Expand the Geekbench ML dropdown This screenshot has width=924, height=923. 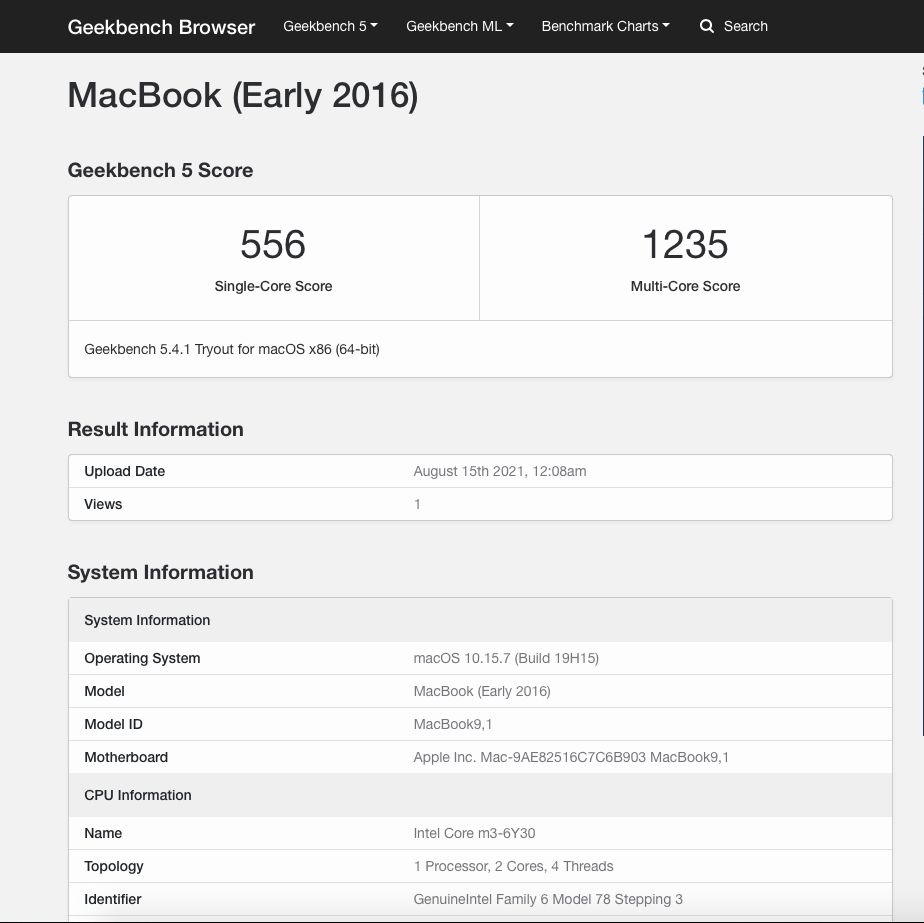(460, 27)
